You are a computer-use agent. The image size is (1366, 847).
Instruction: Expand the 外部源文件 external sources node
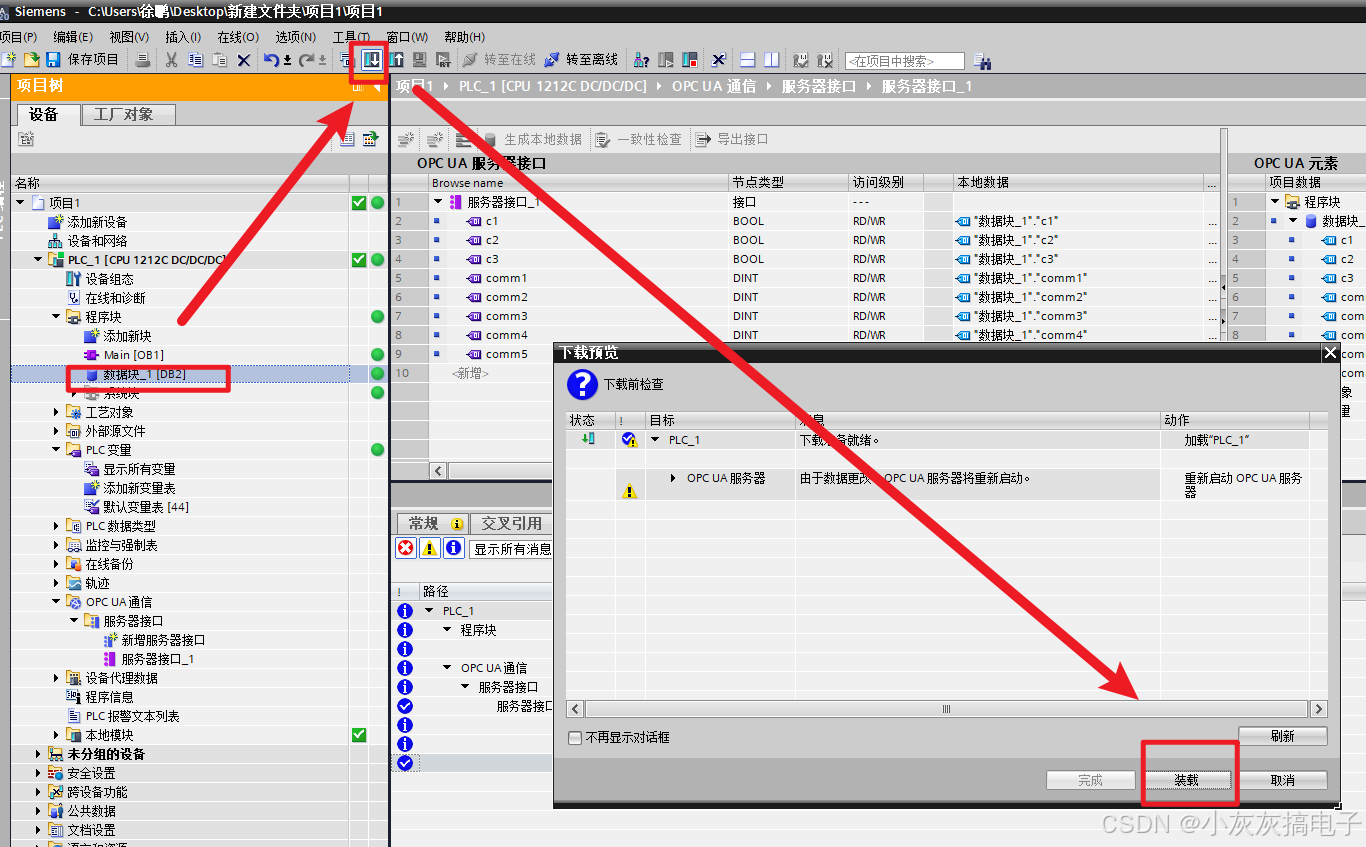click(56, 431)
